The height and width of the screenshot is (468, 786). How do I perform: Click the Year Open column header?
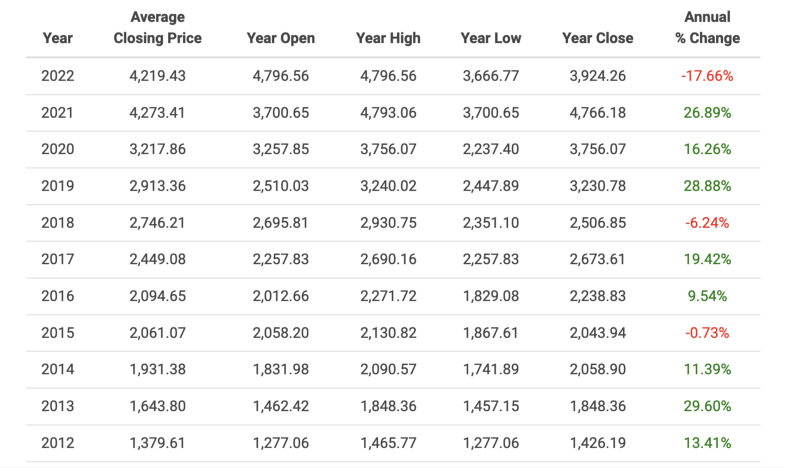280,39
